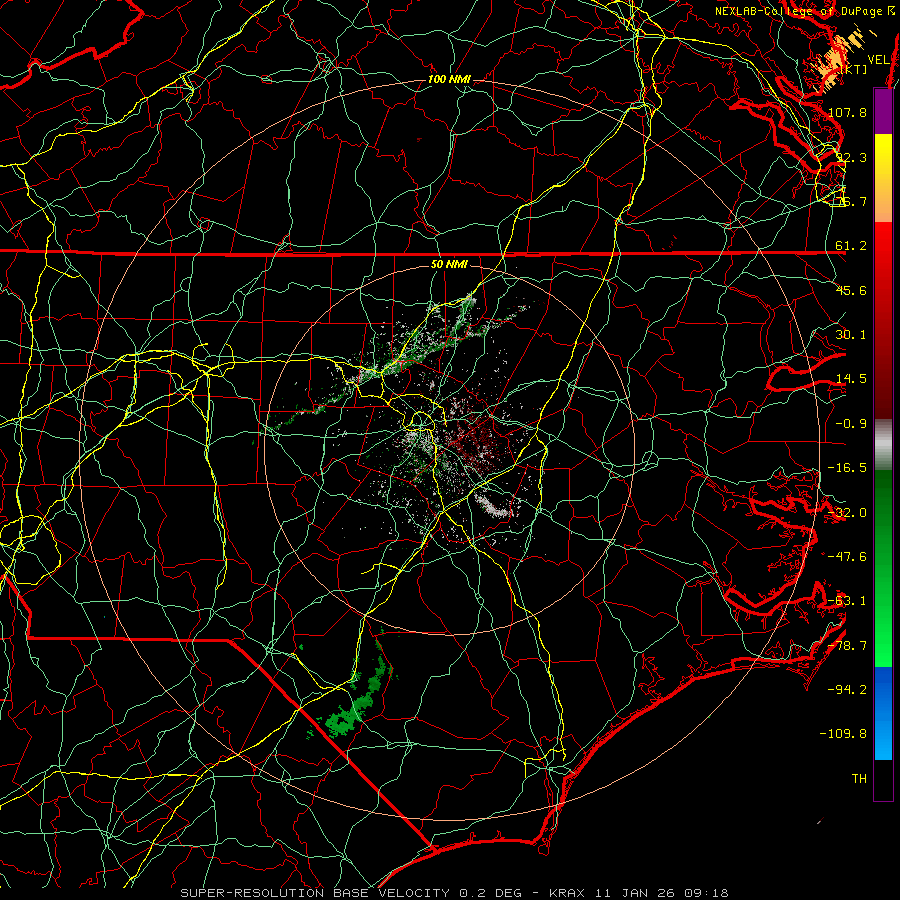The height and width of the screenshot is (900, 900).
Task: Click the -94.2 value on velocity scale
Action: [x=847, y=689]
